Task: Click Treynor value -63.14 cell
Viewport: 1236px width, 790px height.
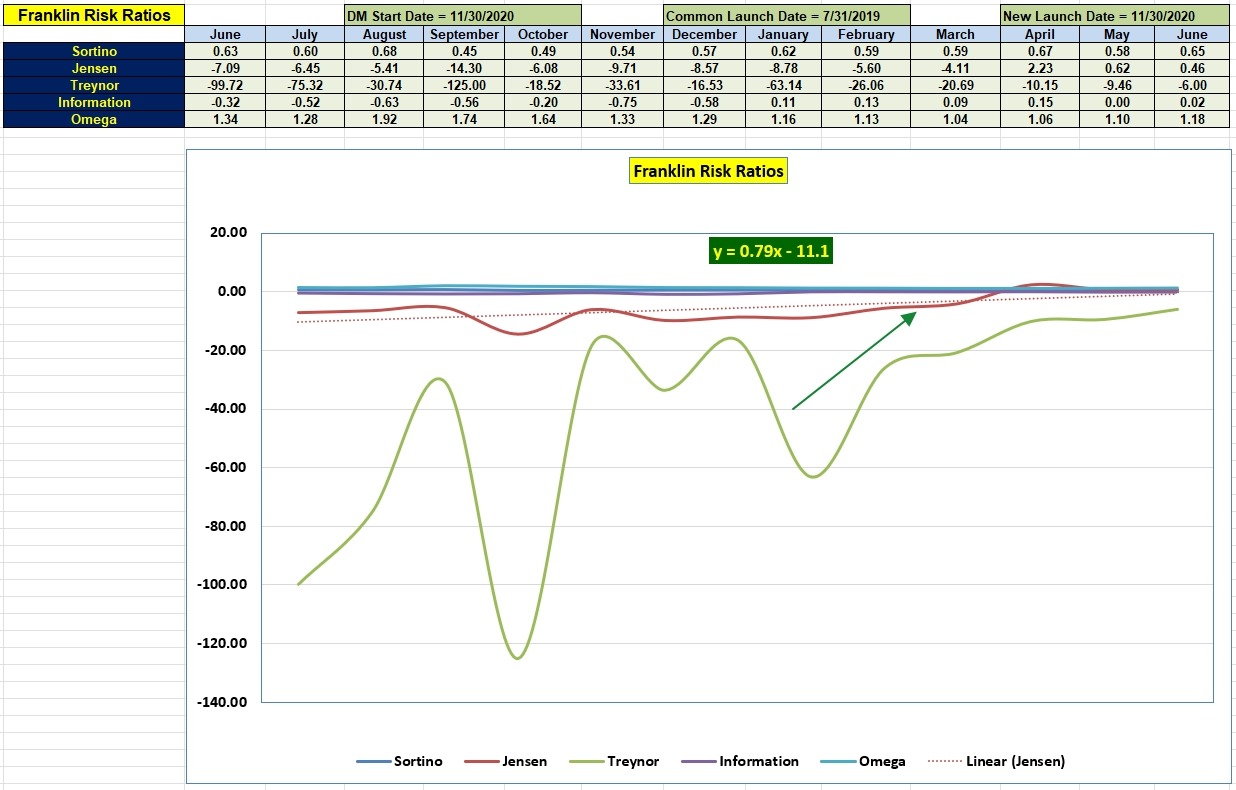Action: pyautogui.click(x=784, y=85)
